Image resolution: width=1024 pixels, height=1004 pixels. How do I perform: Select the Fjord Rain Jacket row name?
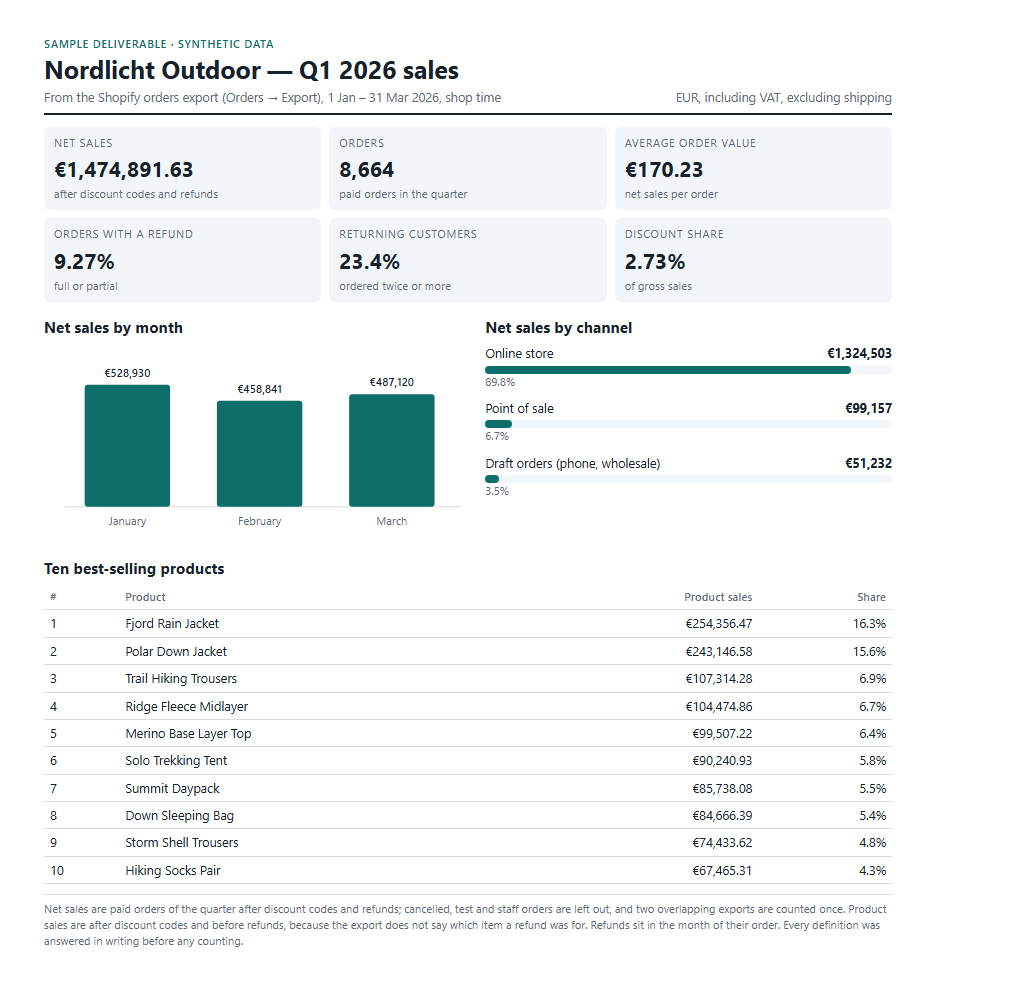[172, 624]
